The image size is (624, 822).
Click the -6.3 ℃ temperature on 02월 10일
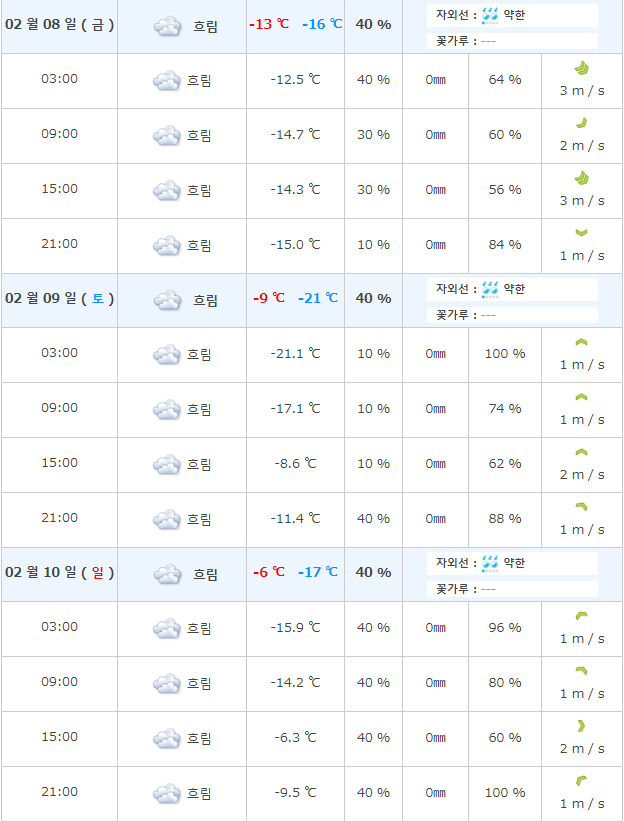(296, 737)
